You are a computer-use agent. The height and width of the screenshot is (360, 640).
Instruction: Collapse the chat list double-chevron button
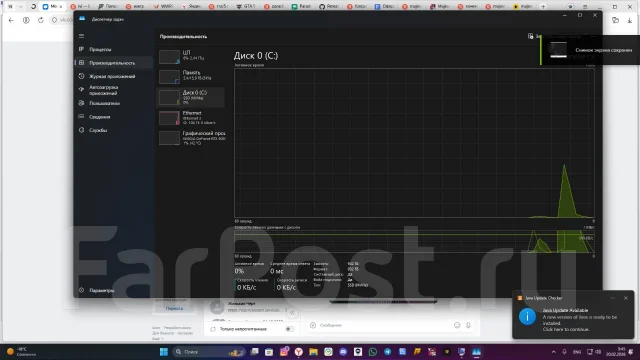point(292,312)
